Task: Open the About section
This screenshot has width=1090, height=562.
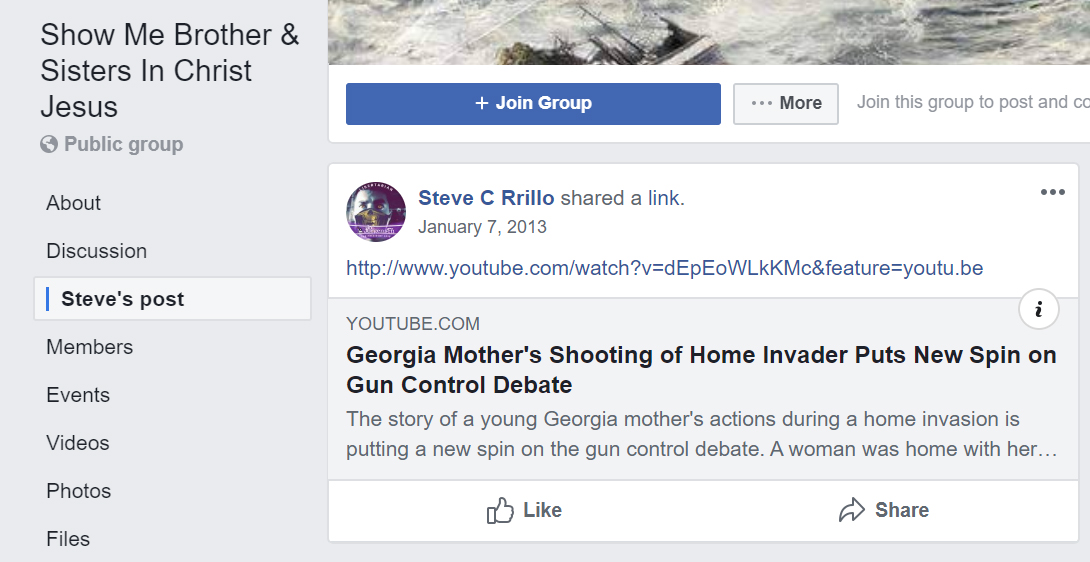Action: pyautogui.click(x=74, y=203)
